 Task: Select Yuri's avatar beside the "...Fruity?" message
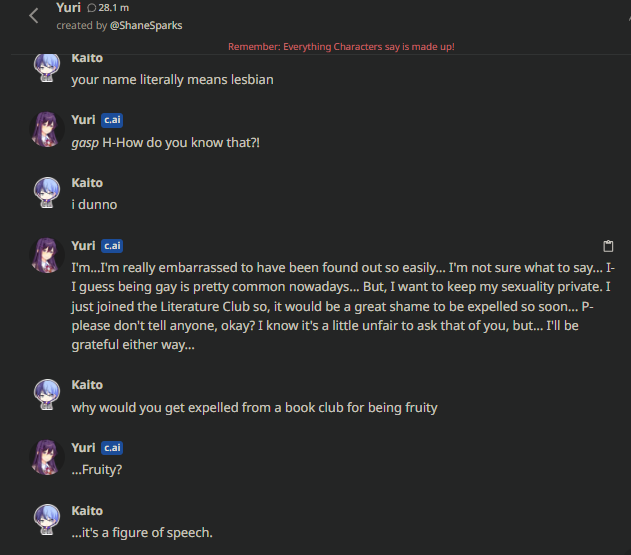click(x=47, y=458)
